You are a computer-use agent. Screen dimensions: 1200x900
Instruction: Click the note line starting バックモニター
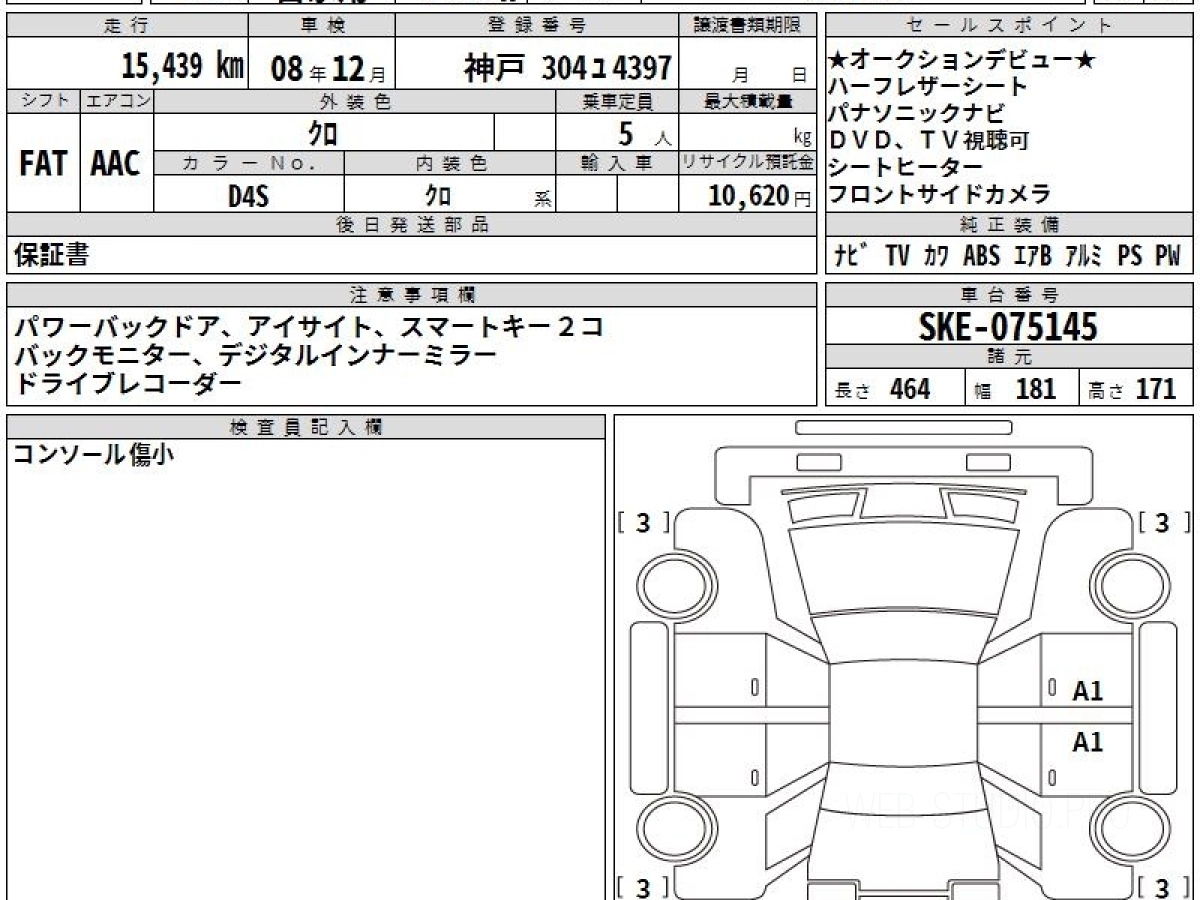[x=255, y=355]
